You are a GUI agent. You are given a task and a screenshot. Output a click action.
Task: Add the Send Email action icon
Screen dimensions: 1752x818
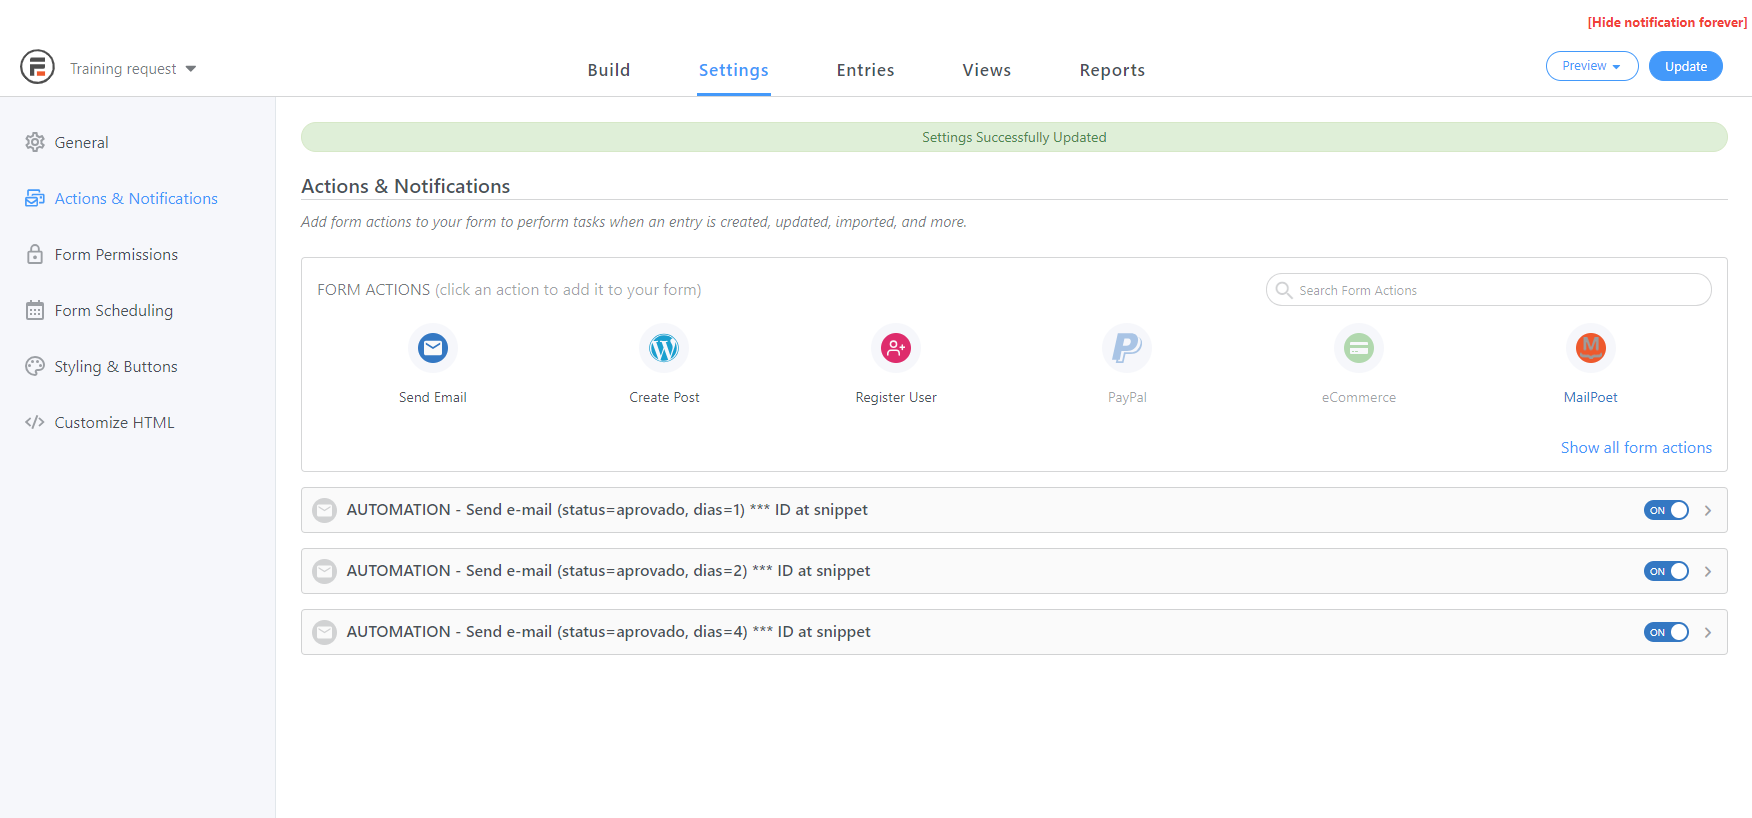(433, 348)
